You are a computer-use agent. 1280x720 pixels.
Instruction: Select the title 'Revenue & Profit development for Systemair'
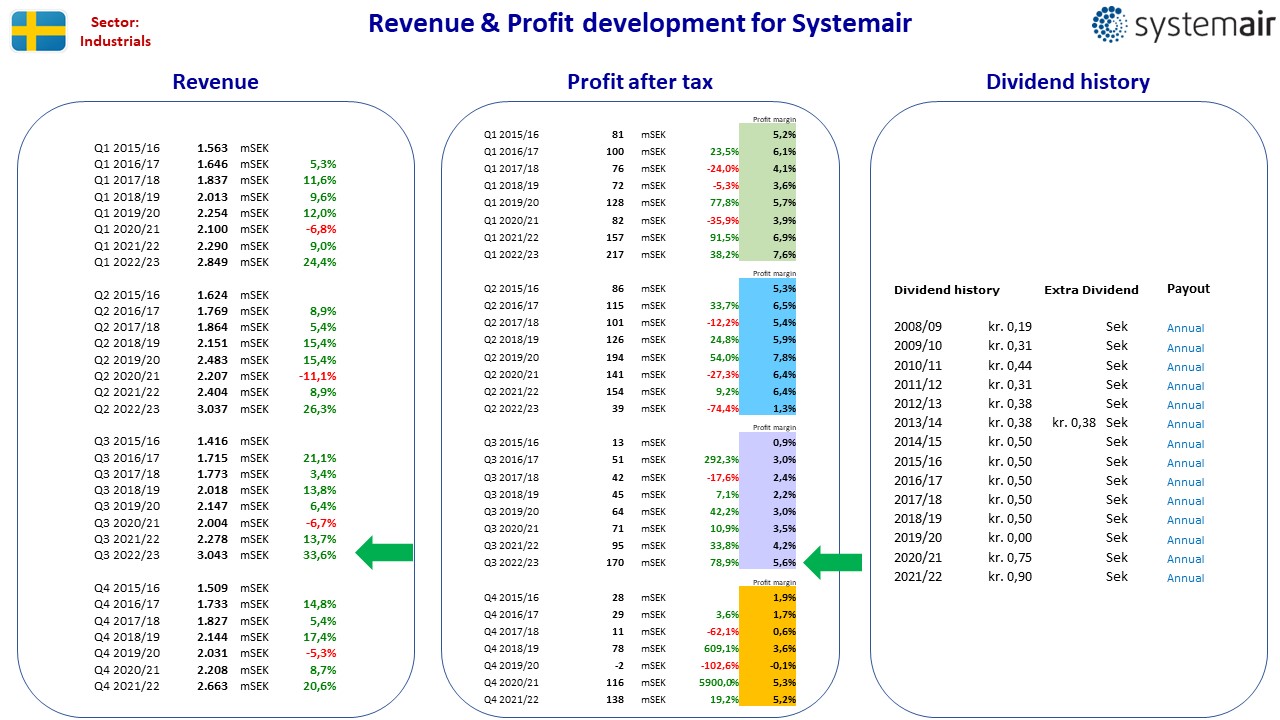(640, 23)
